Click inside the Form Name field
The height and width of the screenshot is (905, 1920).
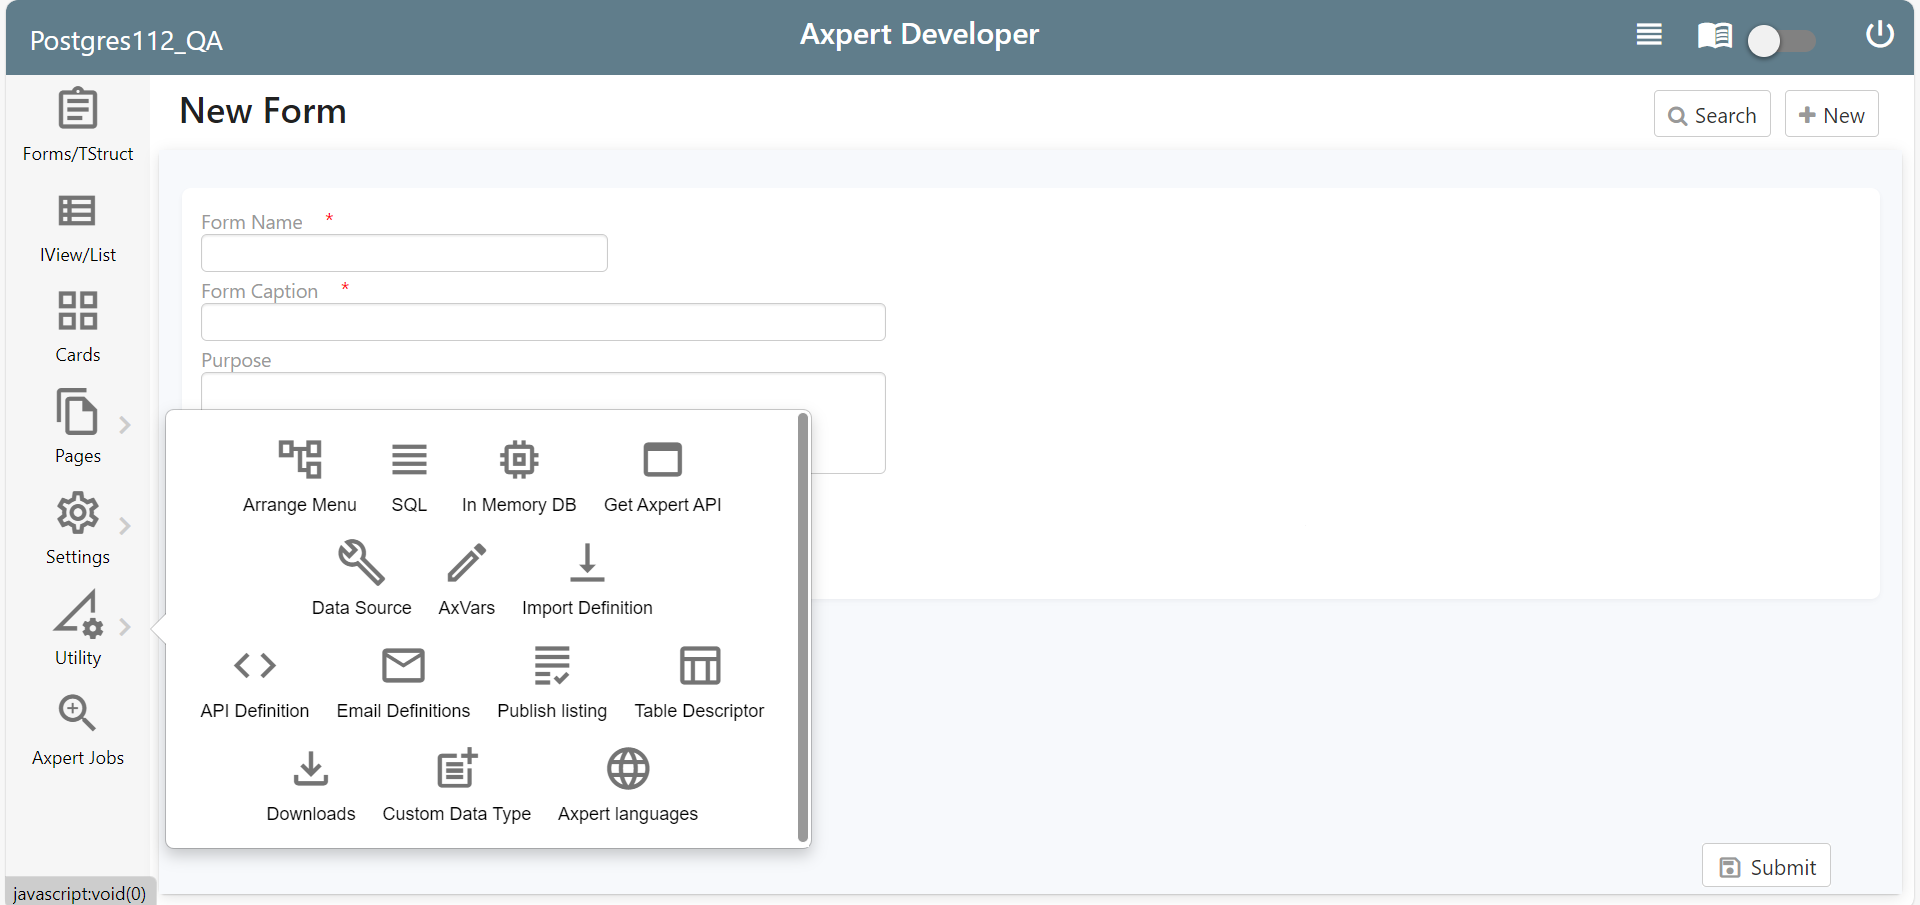(x=404, y=253)
